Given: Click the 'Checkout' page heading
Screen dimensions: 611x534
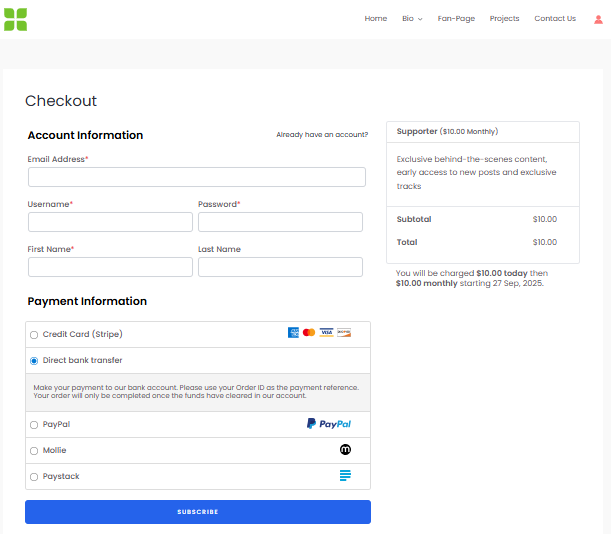Looking at the screenshot, I should coord(61,101).
